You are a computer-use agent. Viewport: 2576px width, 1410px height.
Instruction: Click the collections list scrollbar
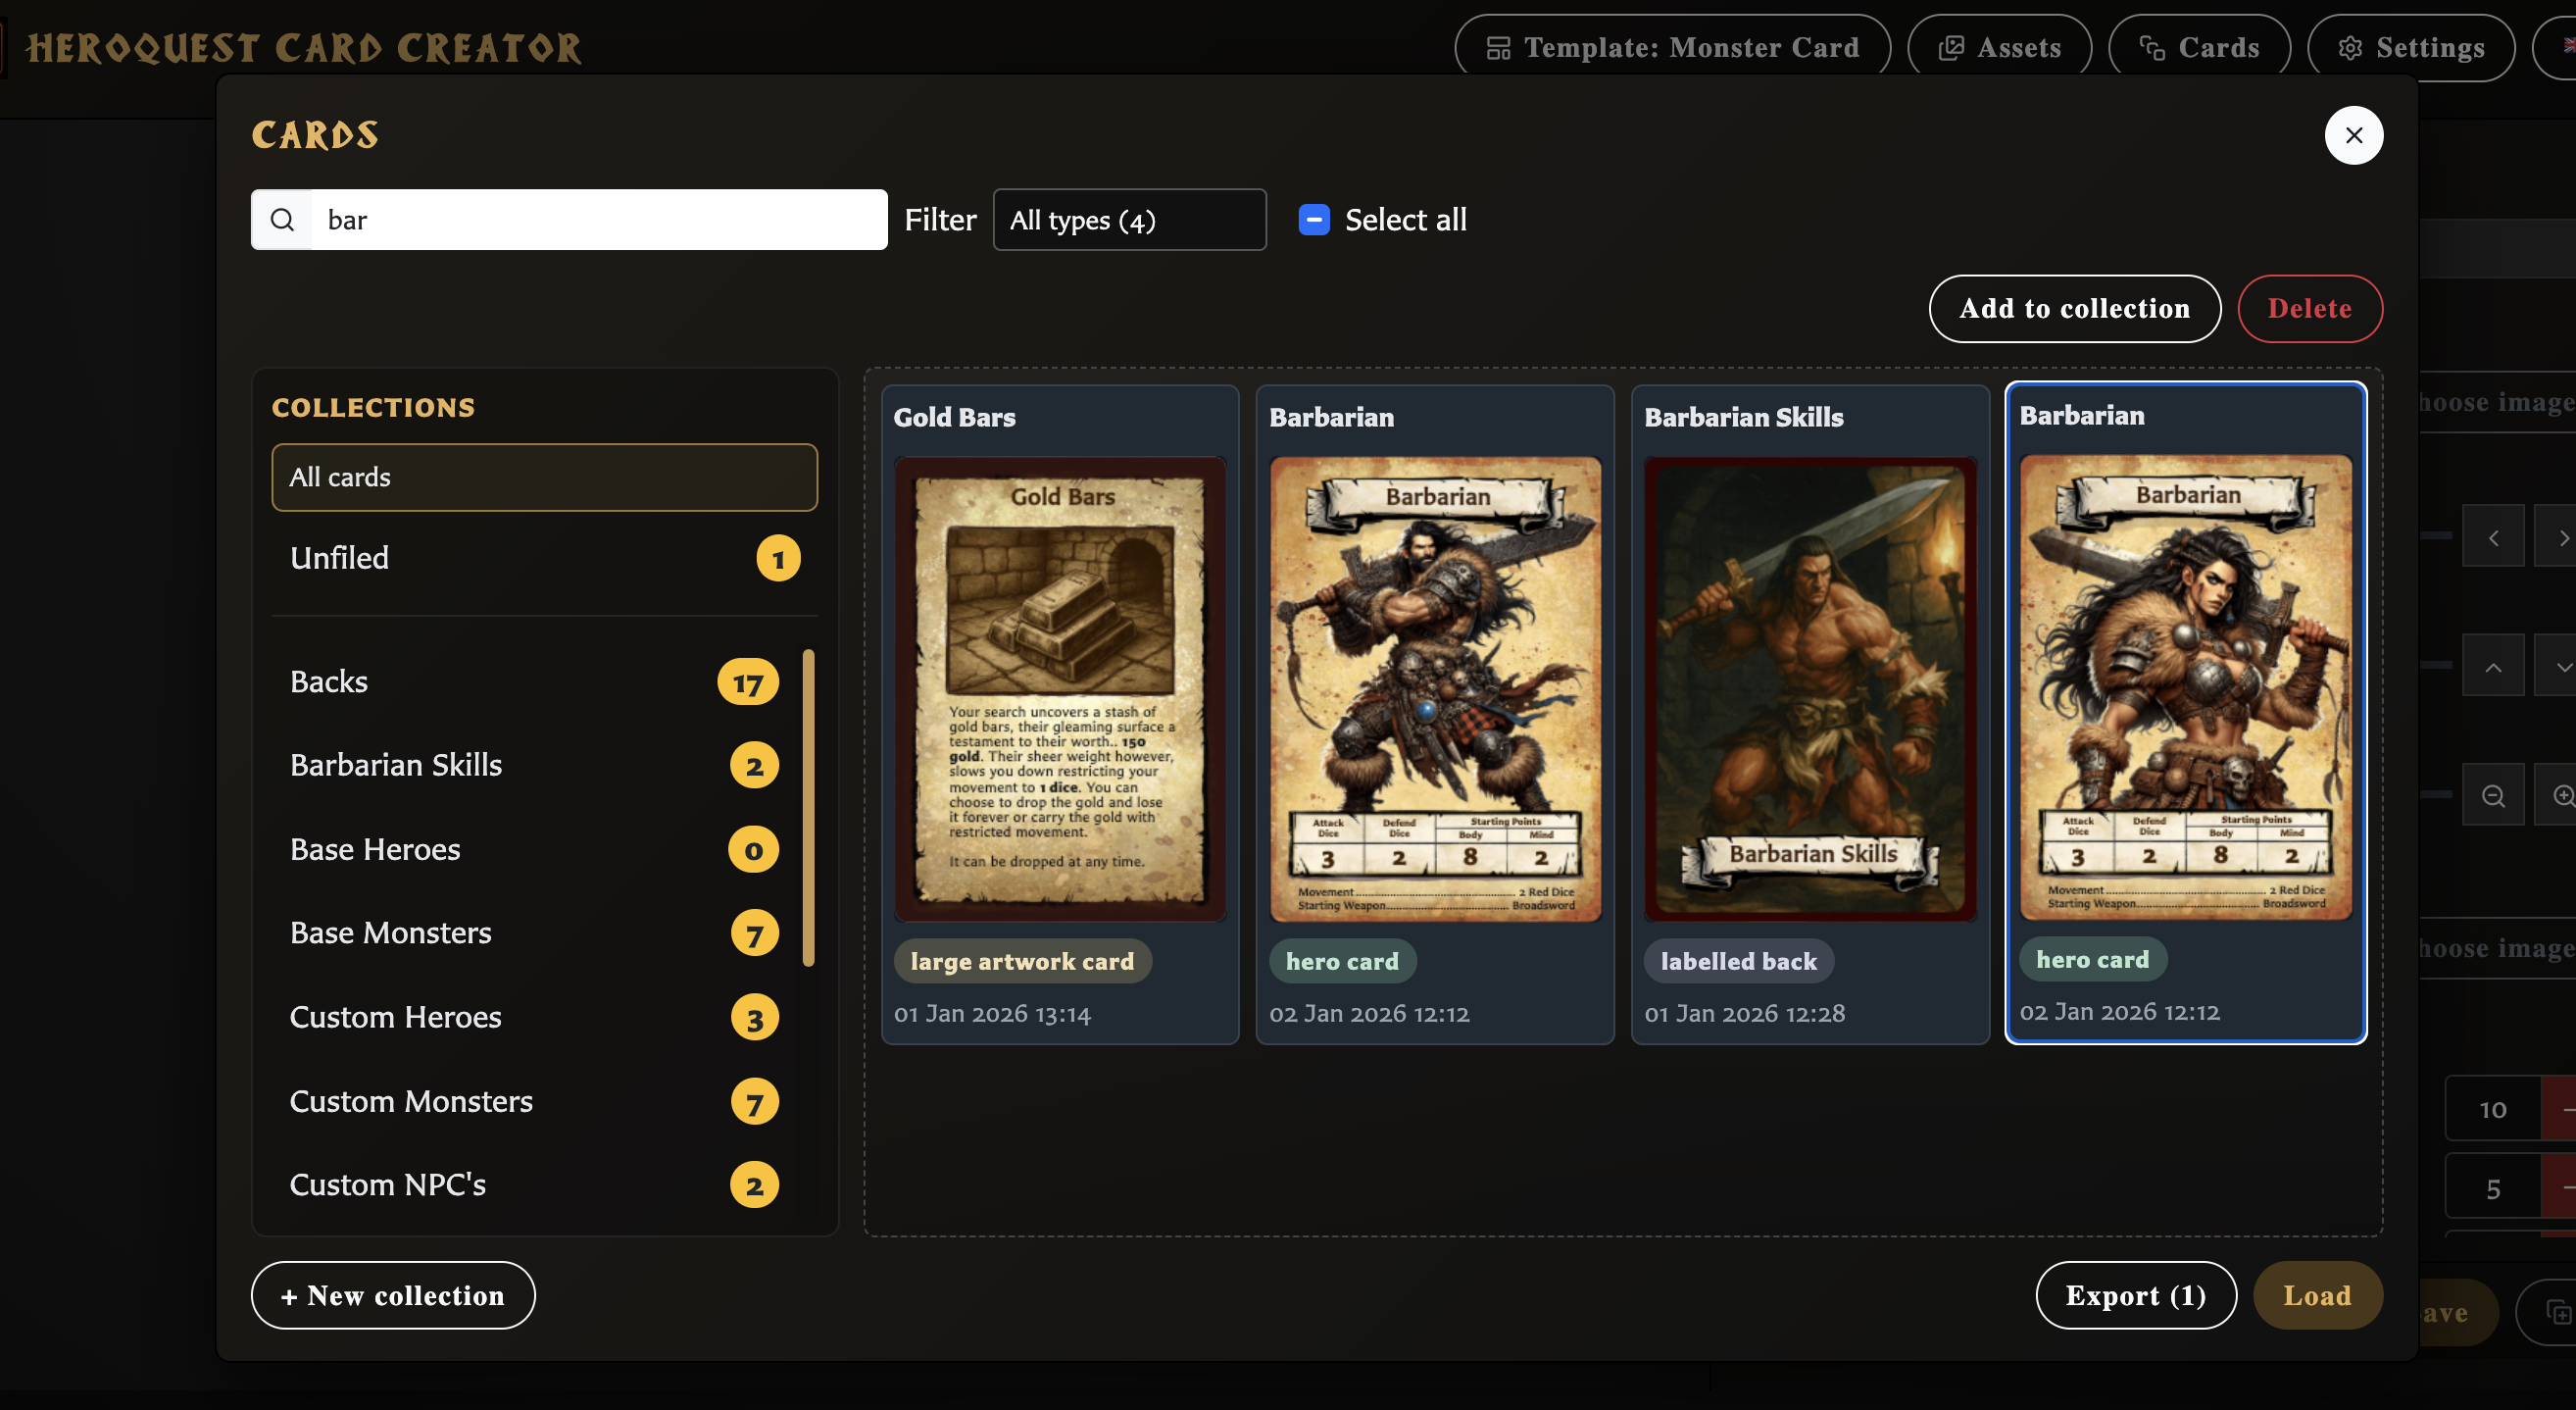[808, 807]
